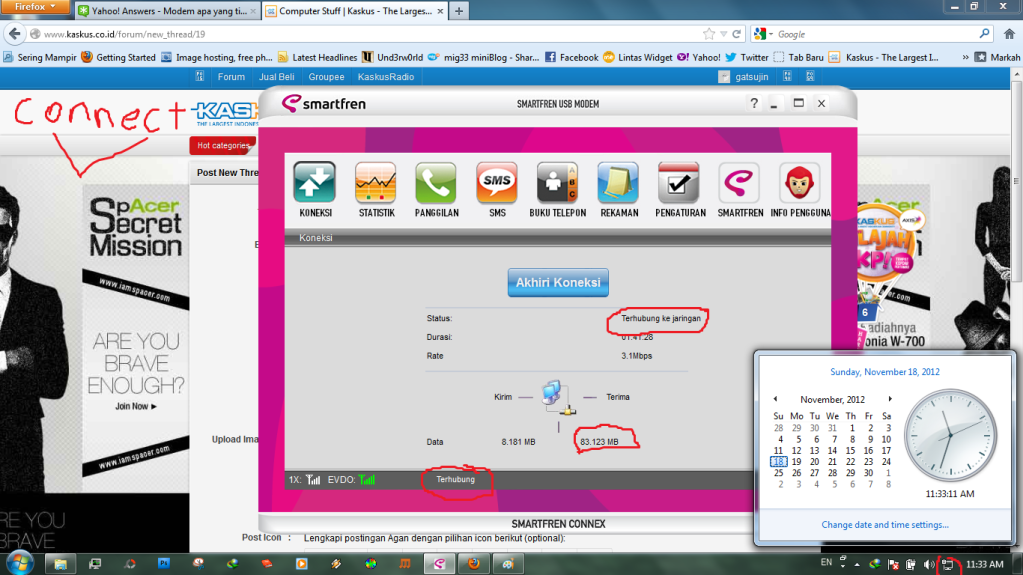Open Photoshop from the taskbar

click(x=163, y=564)
